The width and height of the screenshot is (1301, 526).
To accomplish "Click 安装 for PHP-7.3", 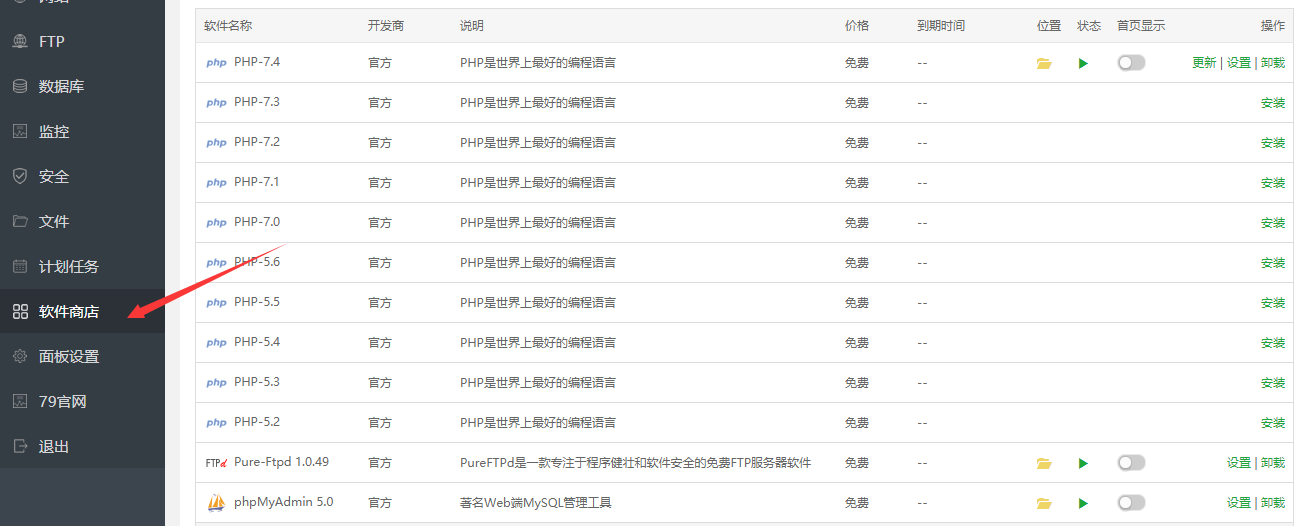I will point(1273,103).
